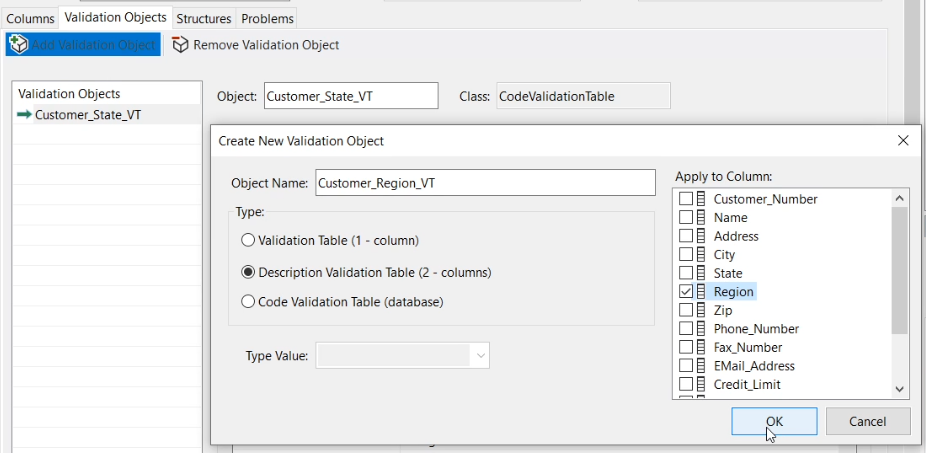Click the column icon beside Credit_Limit
The width and height of the screenshot is (926, 453).
pyautogui.click(x=701, y=384)
